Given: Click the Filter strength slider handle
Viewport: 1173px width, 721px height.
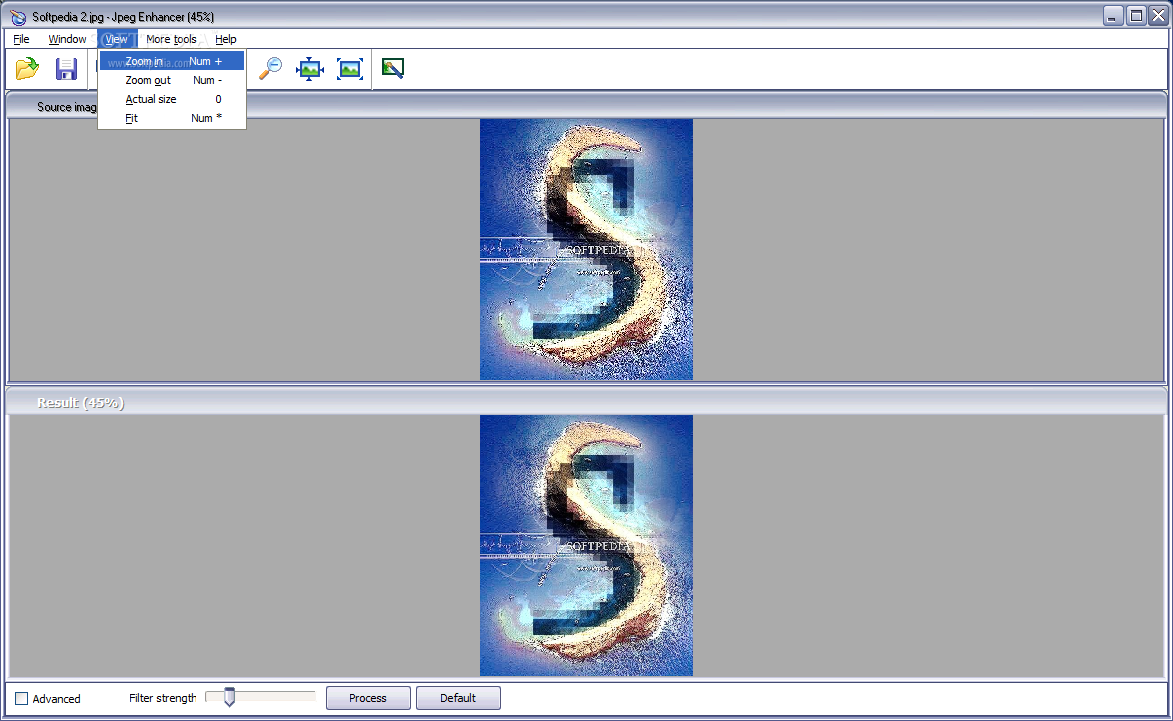Looking at the screenshot, I should [x=230, y=697].
